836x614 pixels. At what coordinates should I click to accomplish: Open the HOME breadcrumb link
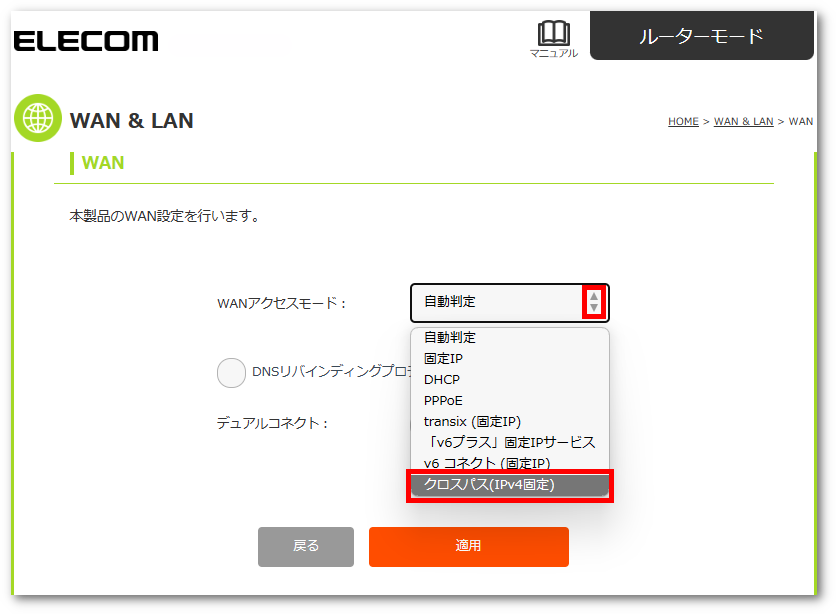683,122
